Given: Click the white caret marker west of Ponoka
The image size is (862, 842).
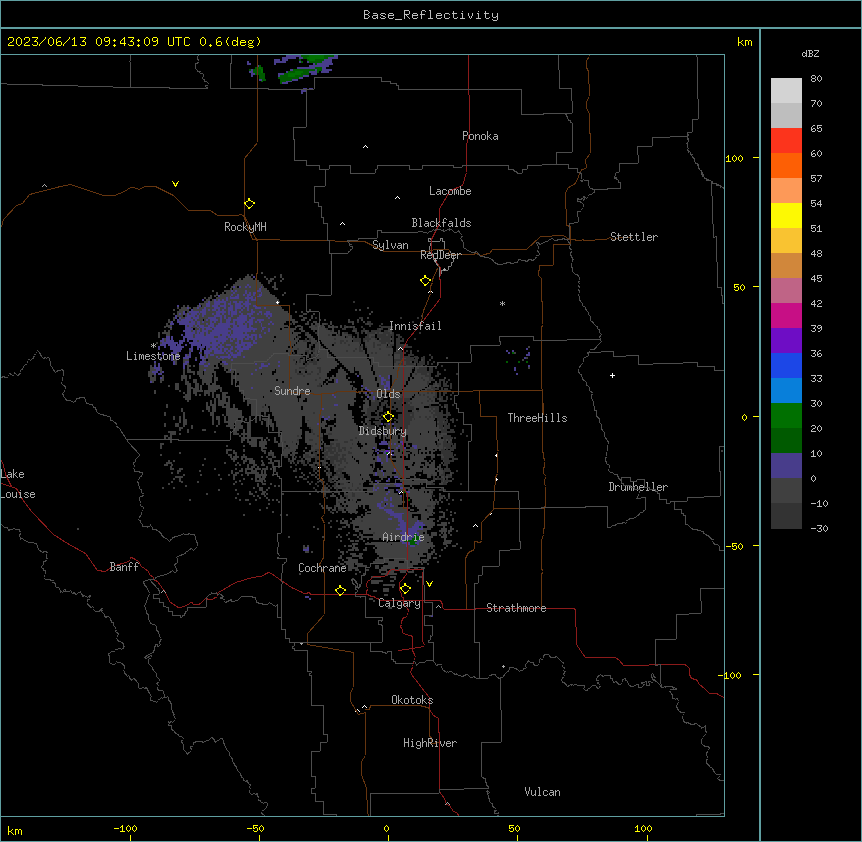Looking at the screenshot, I should click(366, 147).
